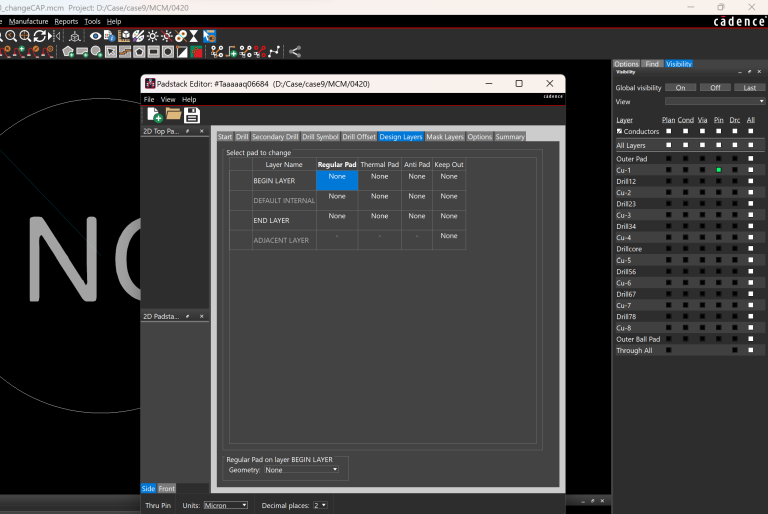Viewport: 768px width, 514px height.
Task: Expand the View dropdown in Visibility panel
Action: pyautogui.click(x=715, y=101)
